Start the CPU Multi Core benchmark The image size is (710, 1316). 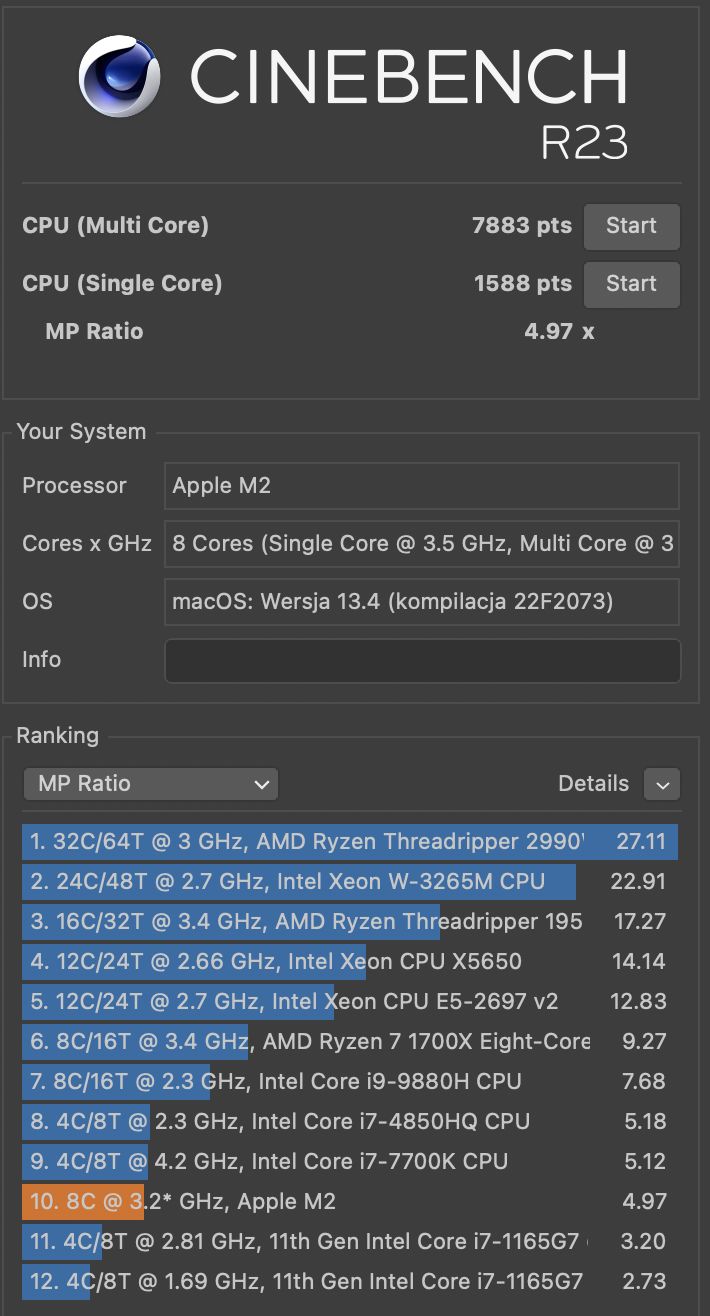(x=631, y=226)
